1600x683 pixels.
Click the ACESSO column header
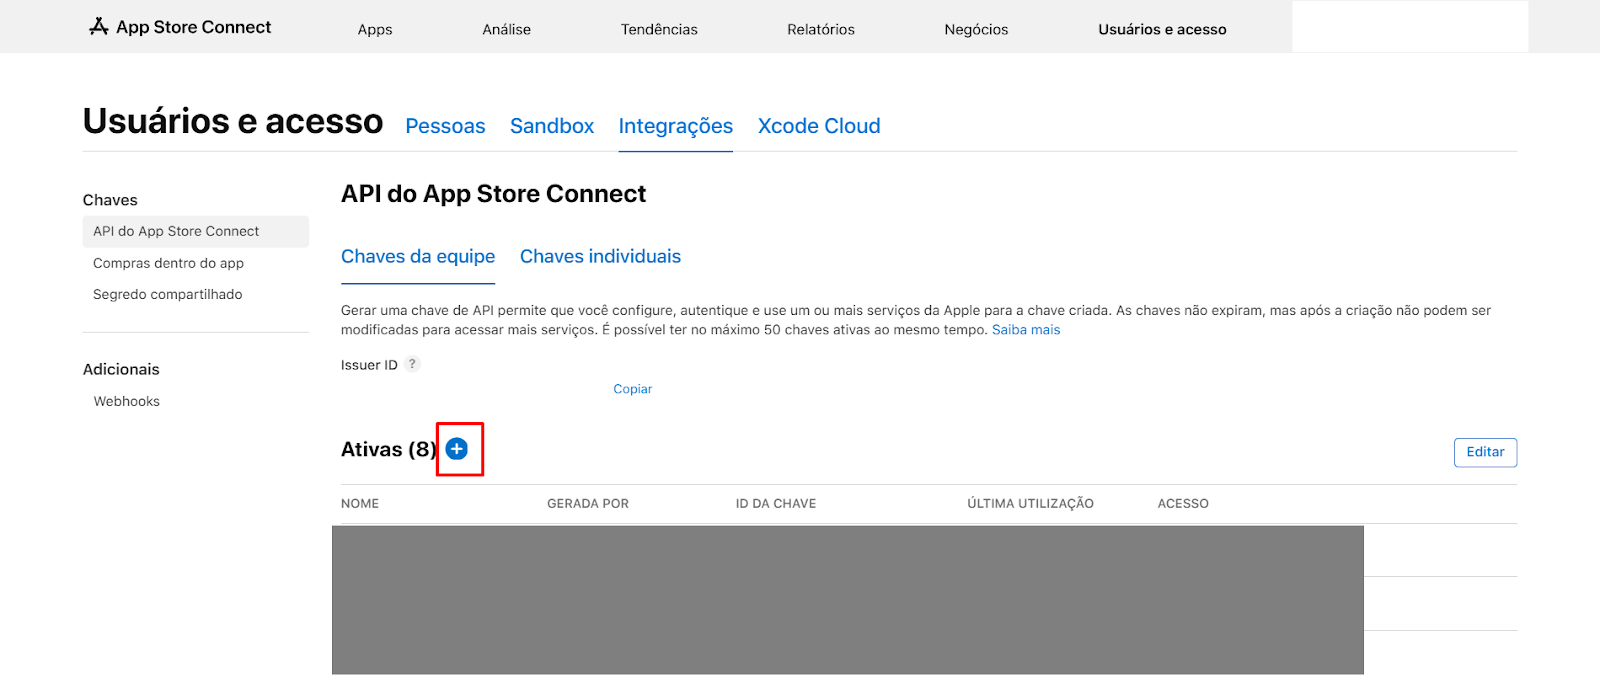tap(1183, 503)
